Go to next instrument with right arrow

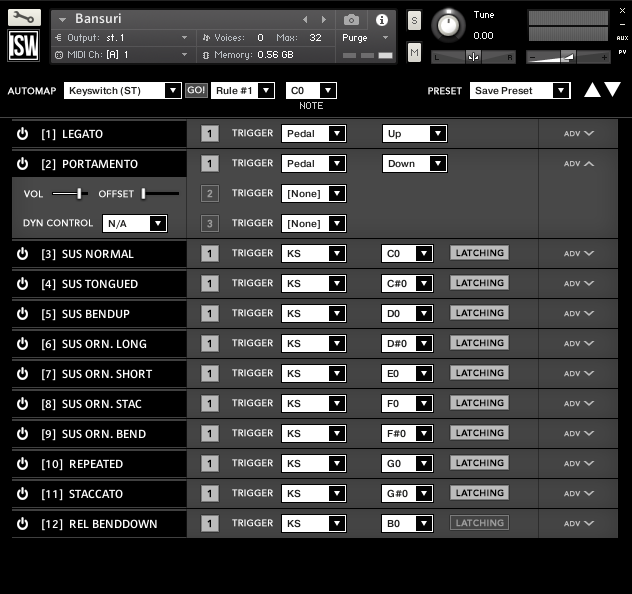(323, 19)
